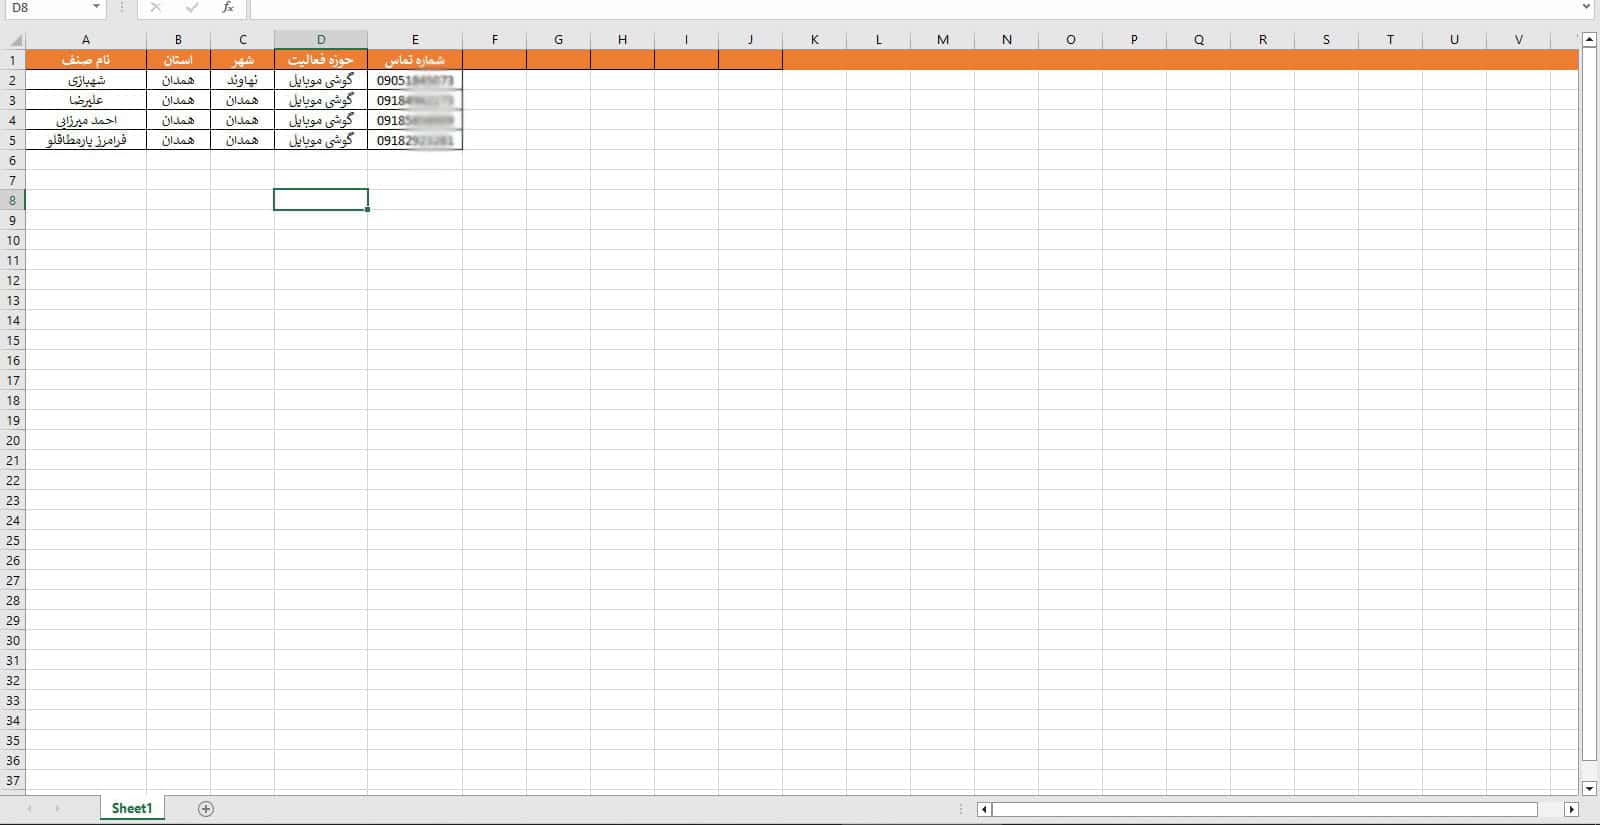Click next sheet navigation arrow
1600x825 pixels.
pyautogui.click(x=57, y=809)
